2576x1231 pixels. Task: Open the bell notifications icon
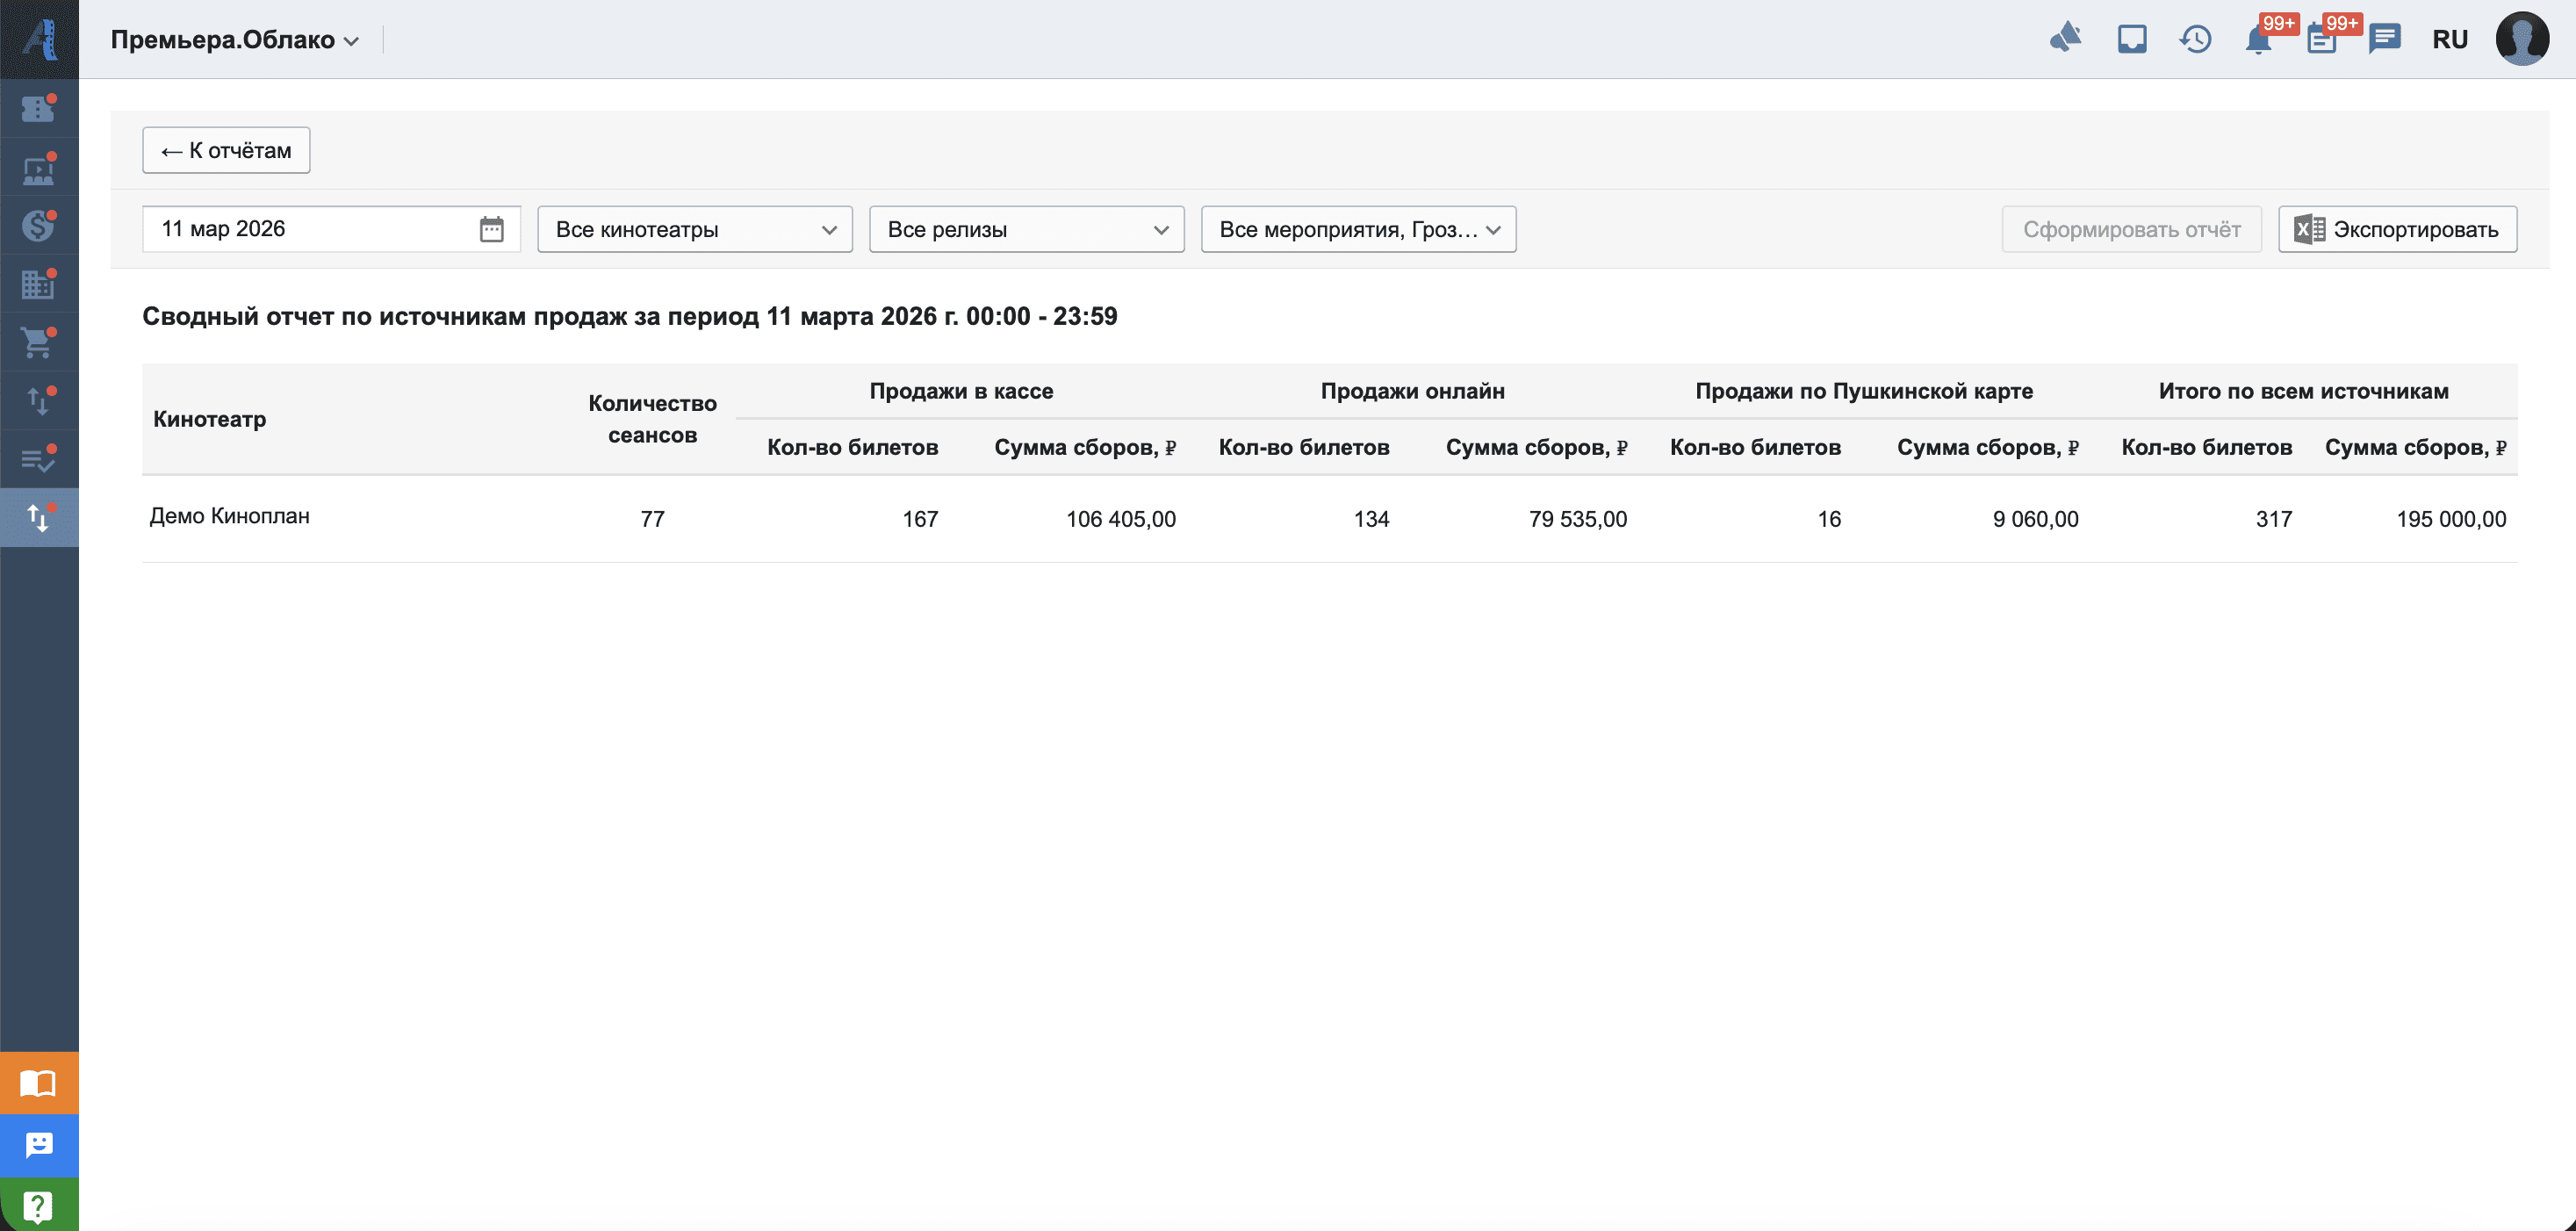pyautogui.click(x=2258, y=41)
